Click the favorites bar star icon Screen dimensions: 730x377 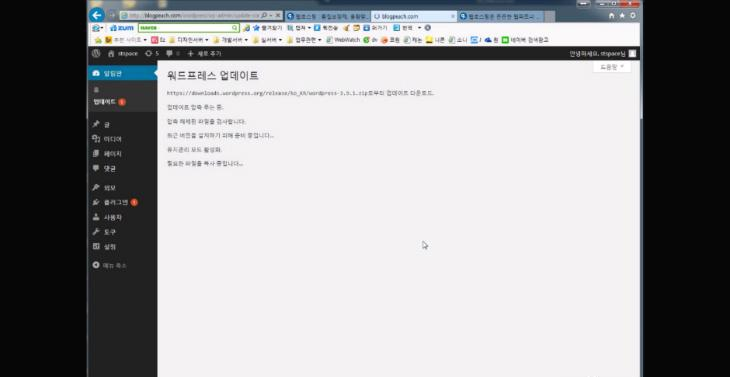(98, 40)
